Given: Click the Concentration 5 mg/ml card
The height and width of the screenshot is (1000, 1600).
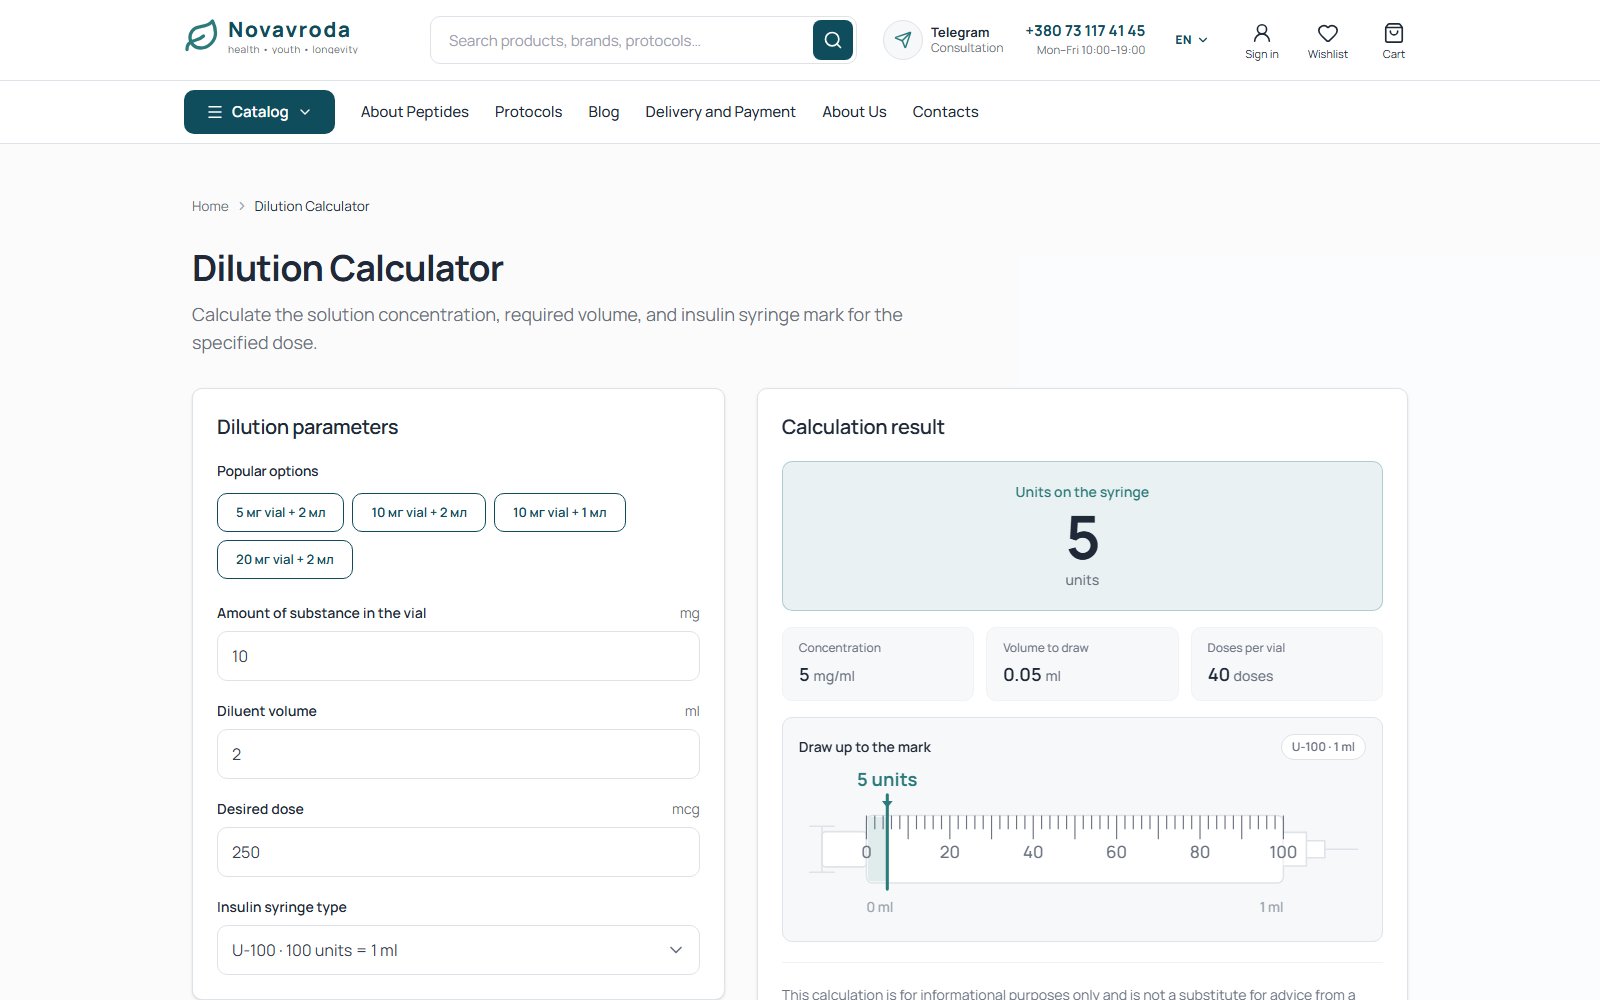Looking at the screenshot, I should [878, 664].
